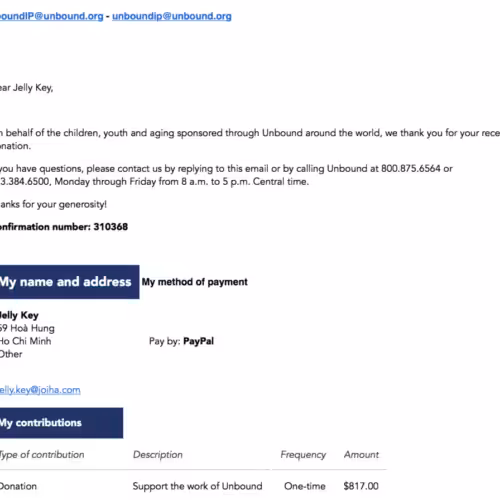Click the My method of payment heading
The width and height of the screenshot is (500, 500).
(195, 282)
